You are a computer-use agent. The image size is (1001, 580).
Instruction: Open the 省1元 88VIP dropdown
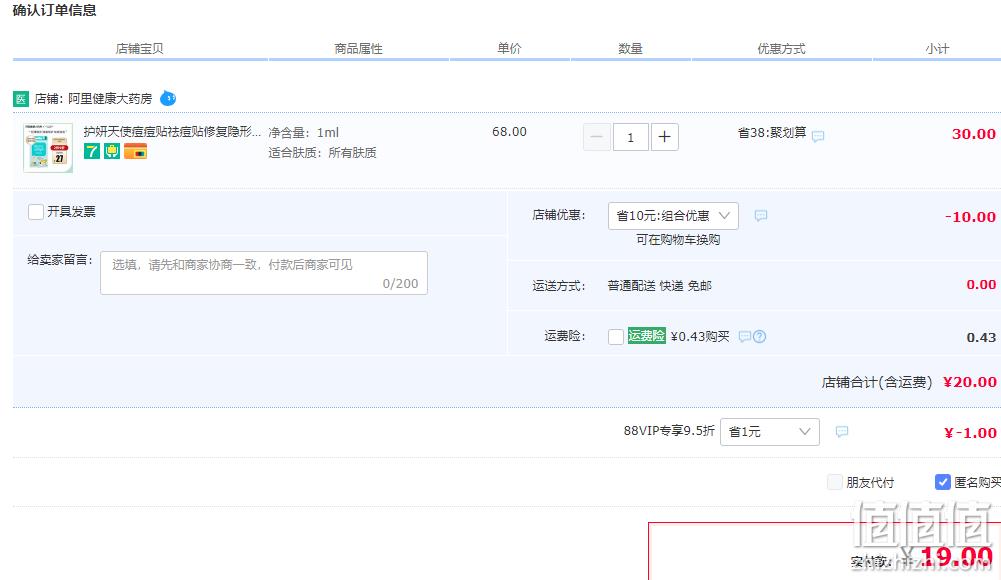(770, 432)
